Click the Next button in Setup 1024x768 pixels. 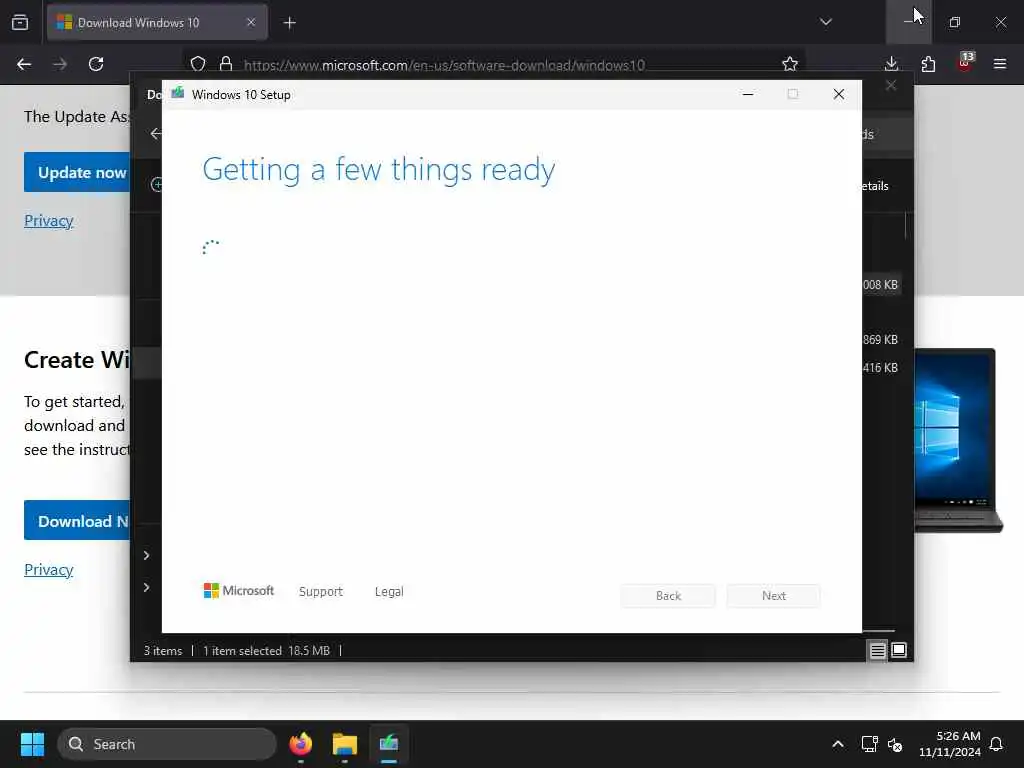(774, 596)
